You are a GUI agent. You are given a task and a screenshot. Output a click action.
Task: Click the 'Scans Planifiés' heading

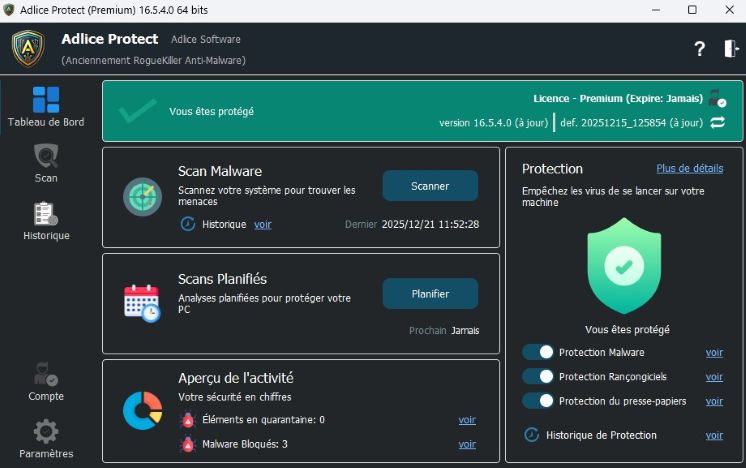click(222, 279)
